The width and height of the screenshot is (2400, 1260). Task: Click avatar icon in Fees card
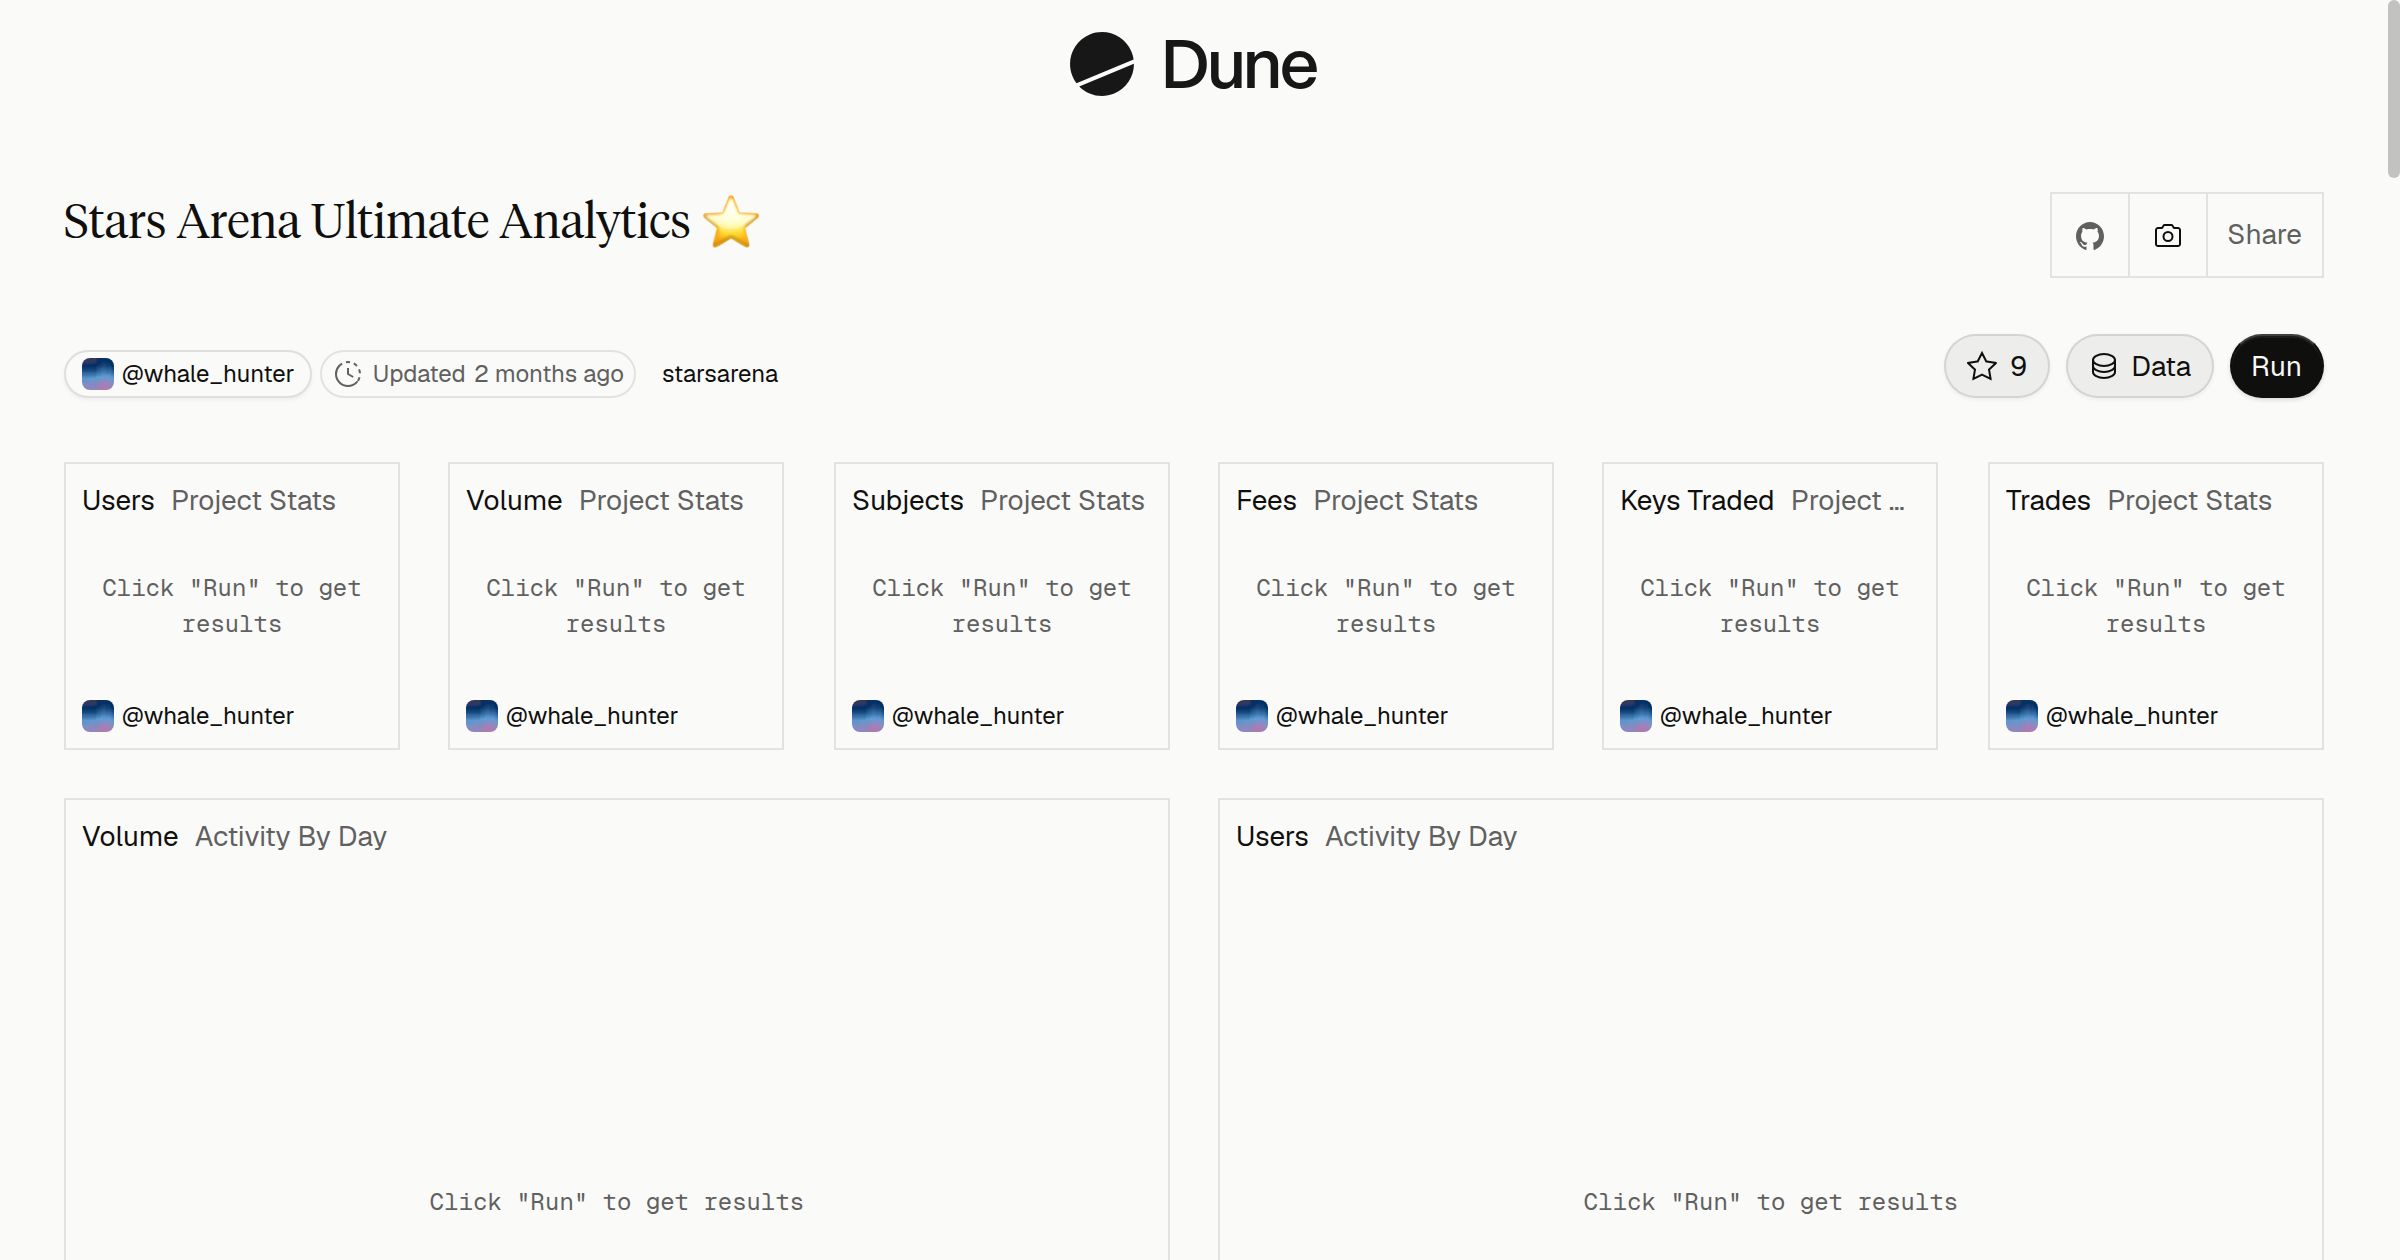[1252, 716]
